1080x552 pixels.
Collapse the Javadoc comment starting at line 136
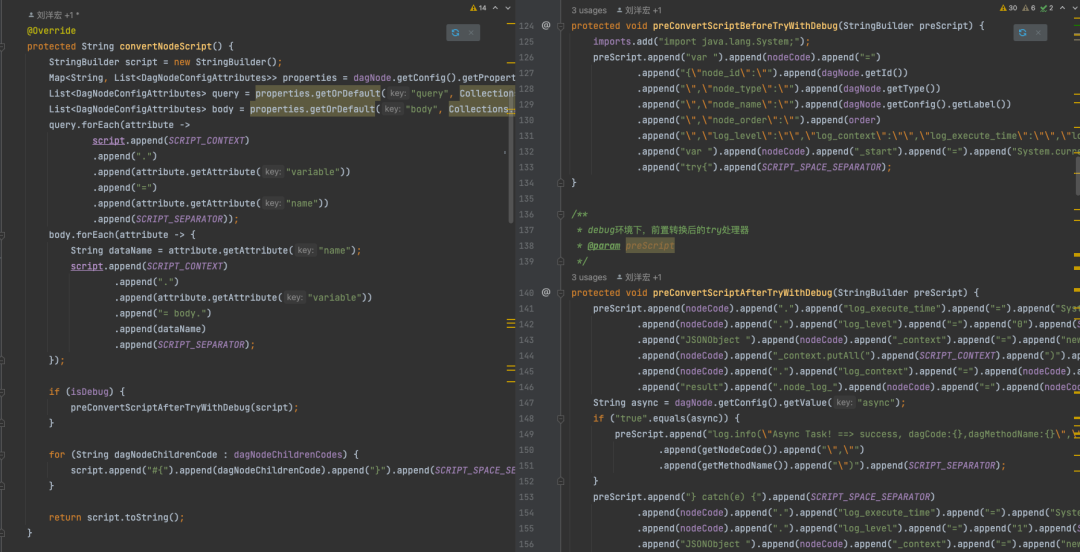click(561, 214)
